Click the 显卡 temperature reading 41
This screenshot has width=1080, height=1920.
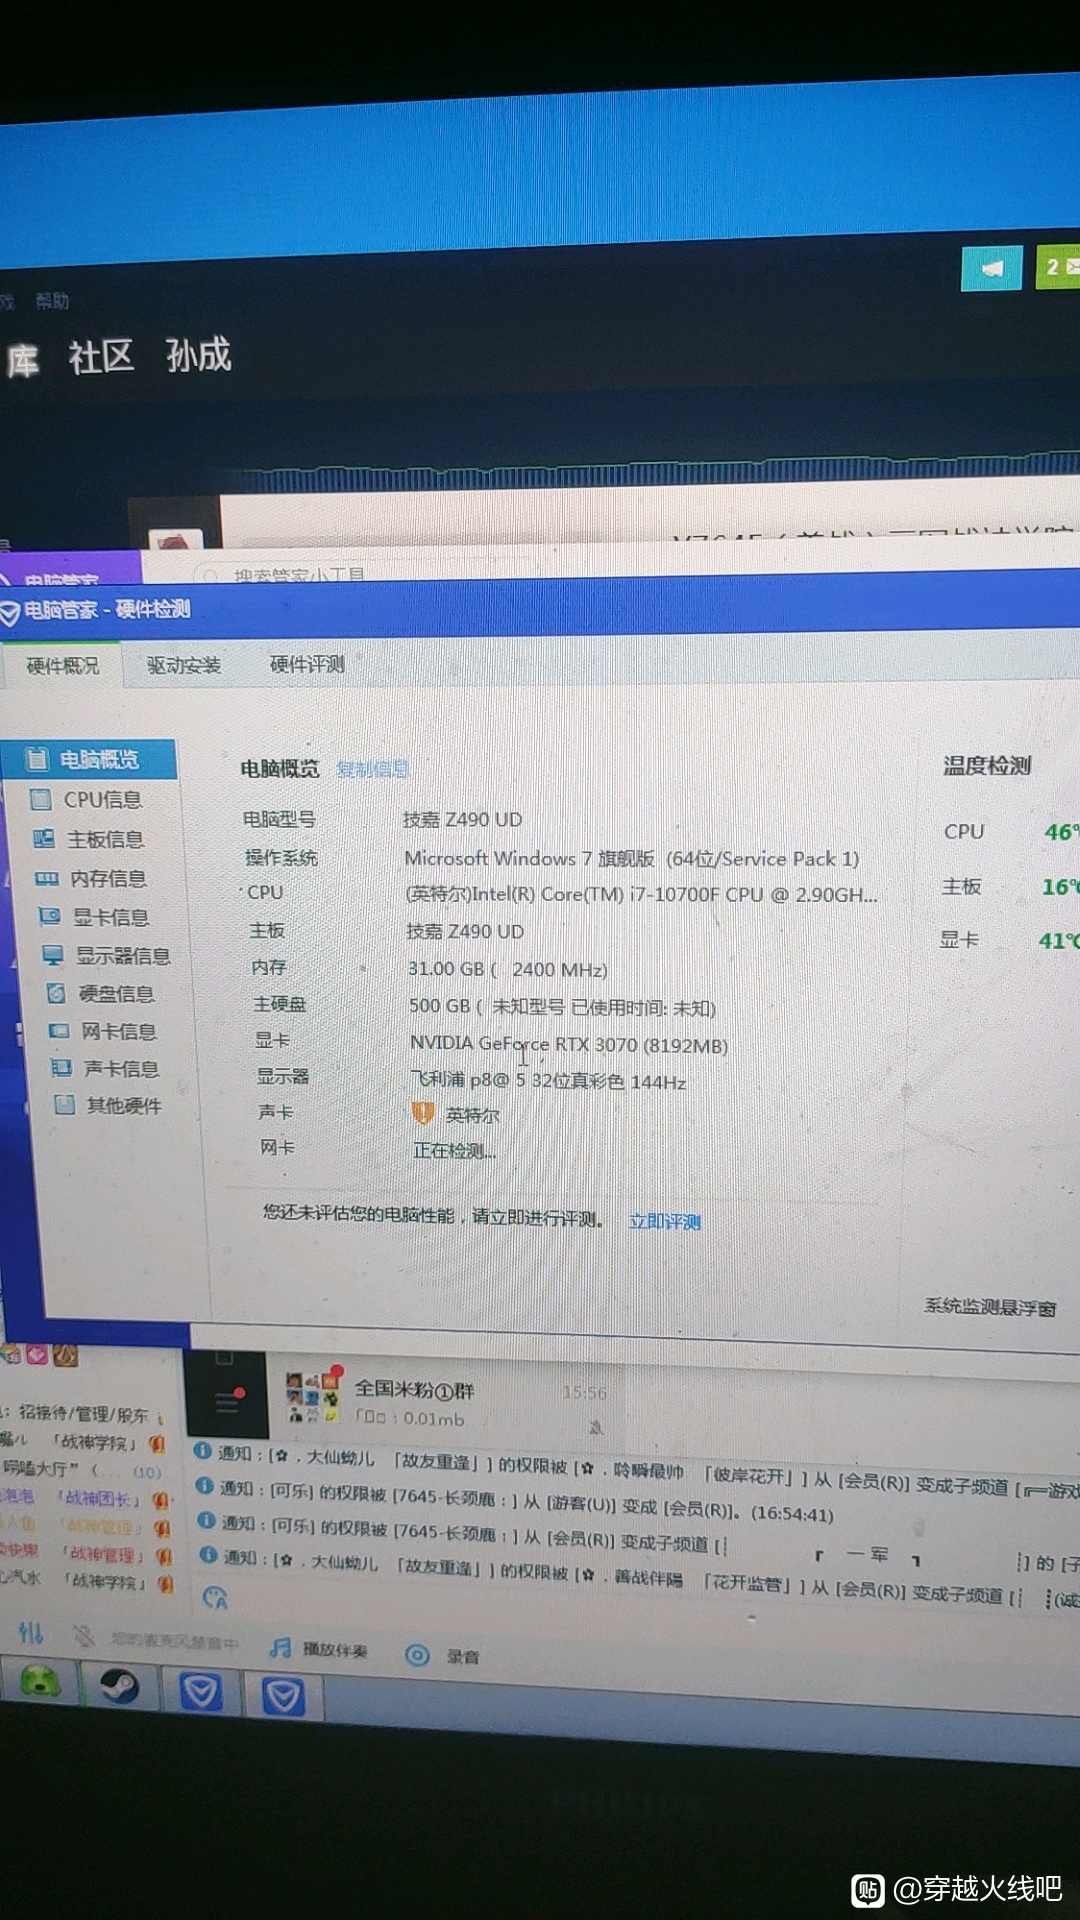(x=1058, y=941)
